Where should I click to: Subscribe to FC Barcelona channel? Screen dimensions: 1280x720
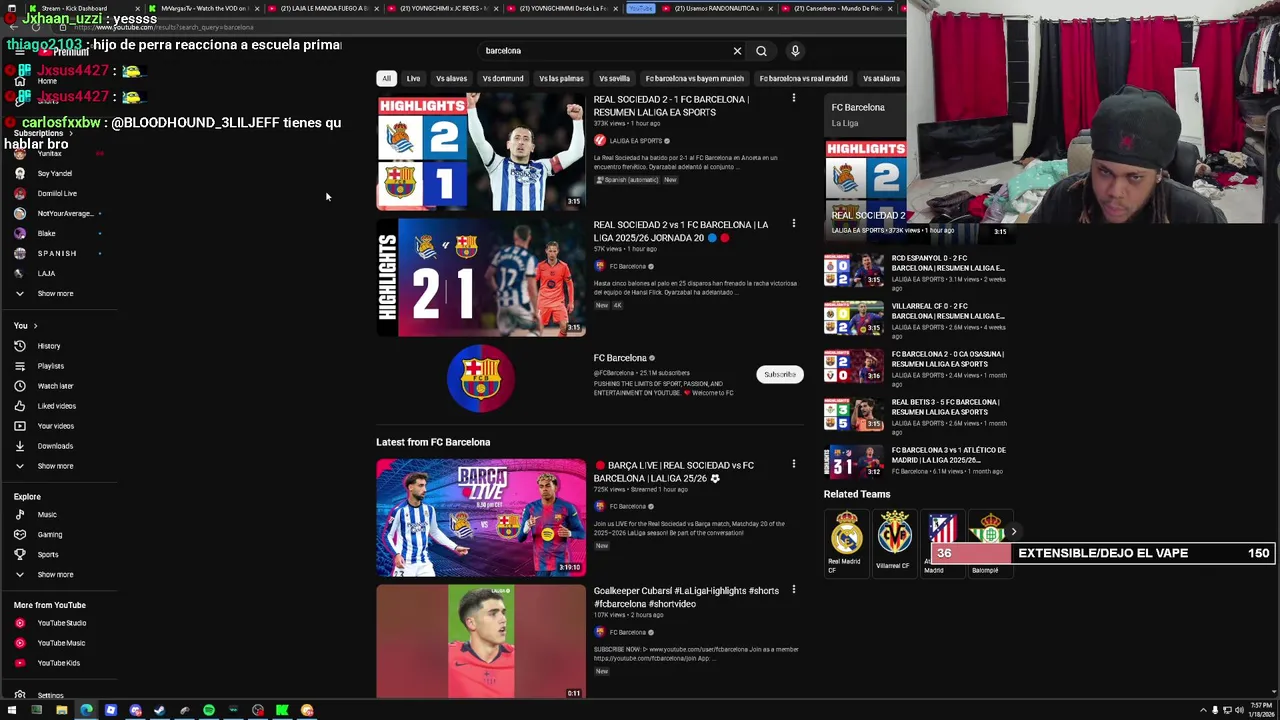(x=780, y=375)
